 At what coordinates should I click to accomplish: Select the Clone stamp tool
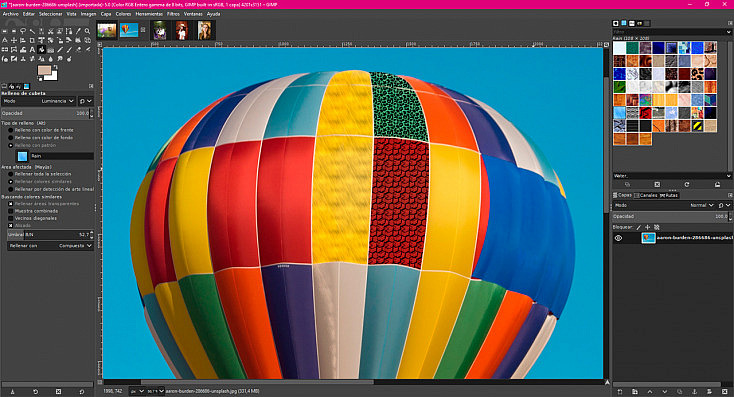click(23, 59)
